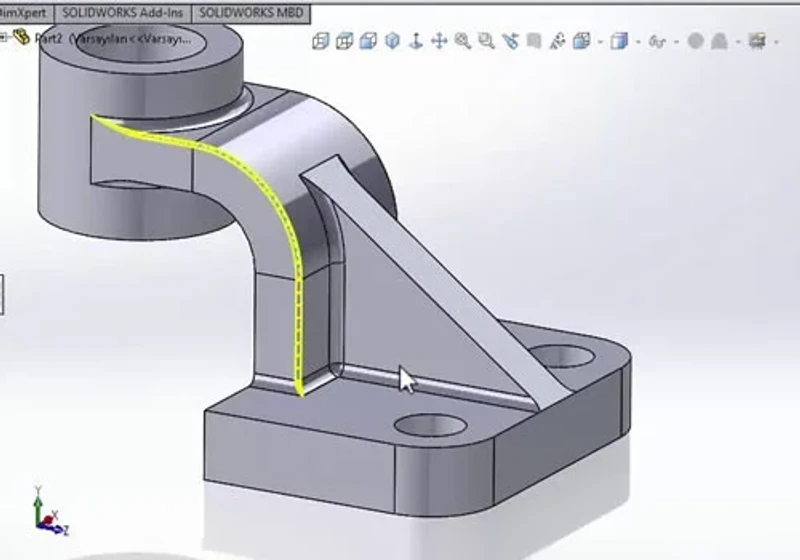Activate the Pan tool
Viewport: 800px width, 560px height.
click(439, 41)
